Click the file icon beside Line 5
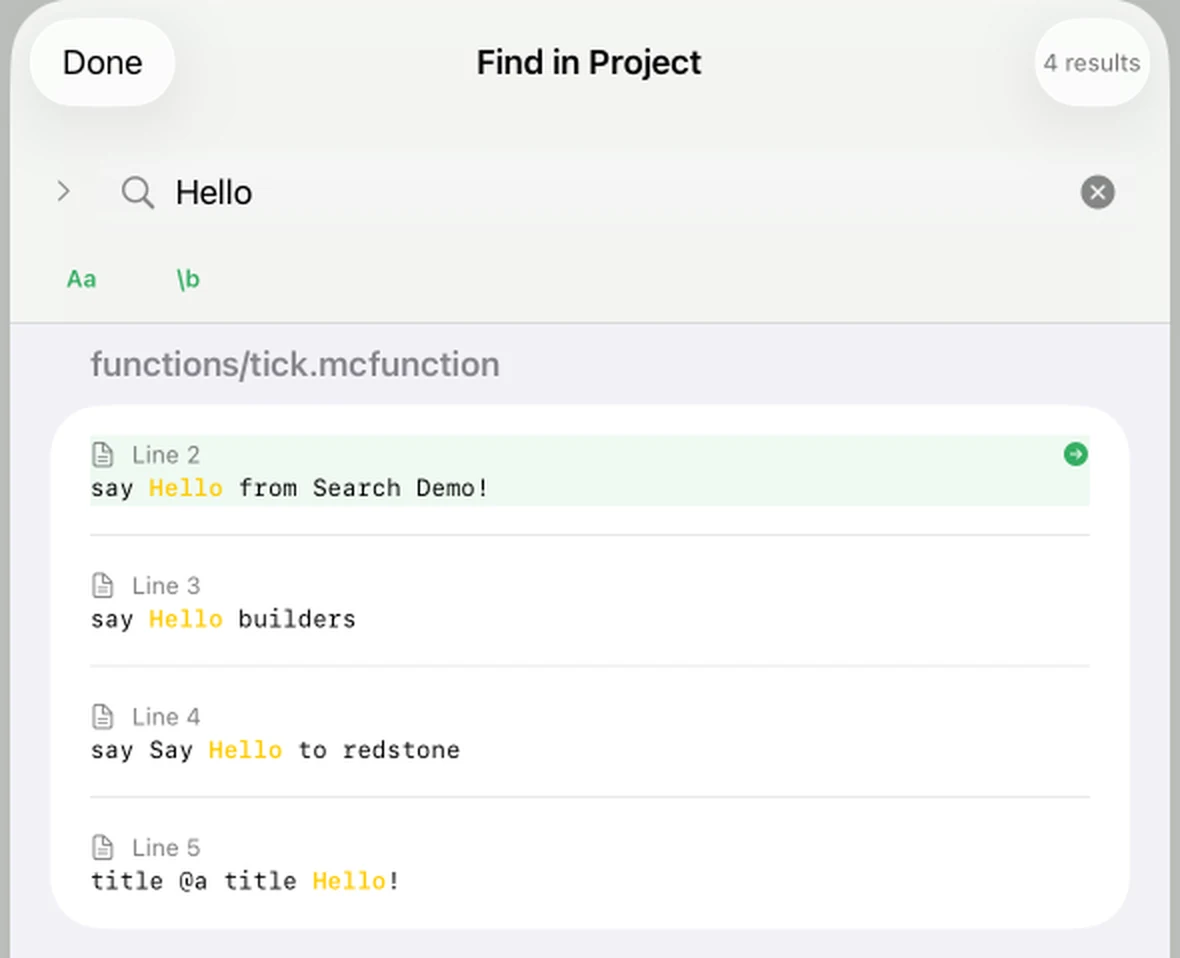 click(x=102, y=847)
